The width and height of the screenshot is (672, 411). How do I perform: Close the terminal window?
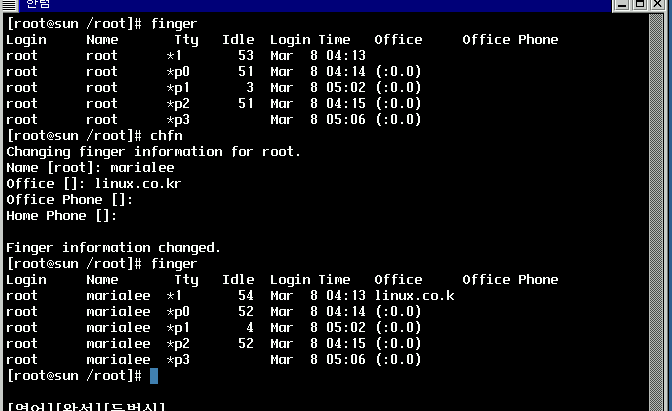(659, 4)
